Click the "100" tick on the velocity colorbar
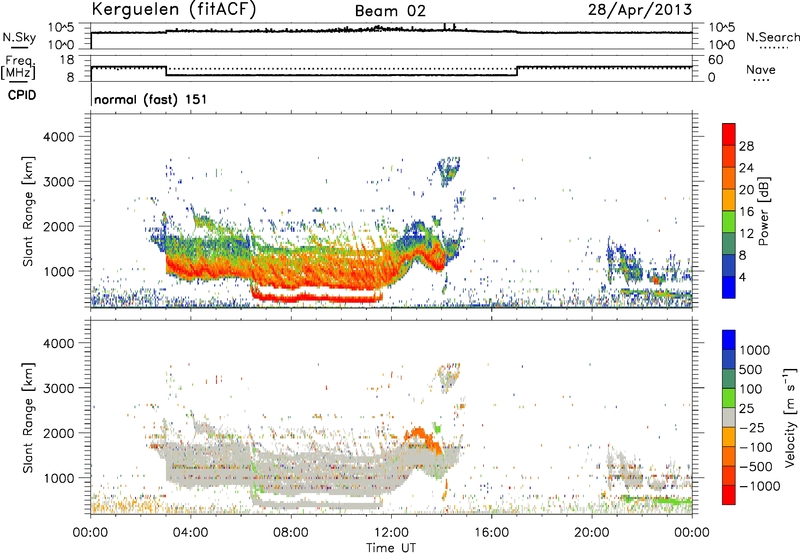 point(751,389)
